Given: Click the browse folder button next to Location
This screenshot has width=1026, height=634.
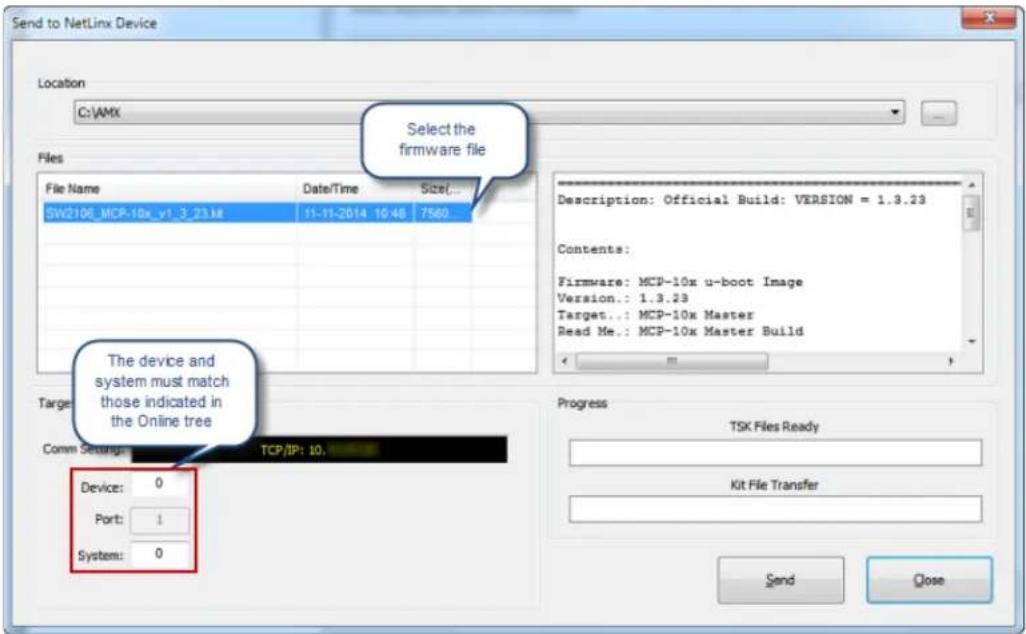Looking at the screenshot, I should [938, 113].
